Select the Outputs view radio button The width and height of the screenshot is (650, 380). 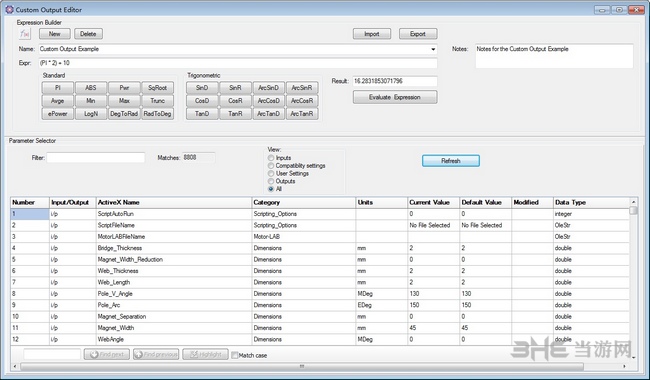(271, 181)
